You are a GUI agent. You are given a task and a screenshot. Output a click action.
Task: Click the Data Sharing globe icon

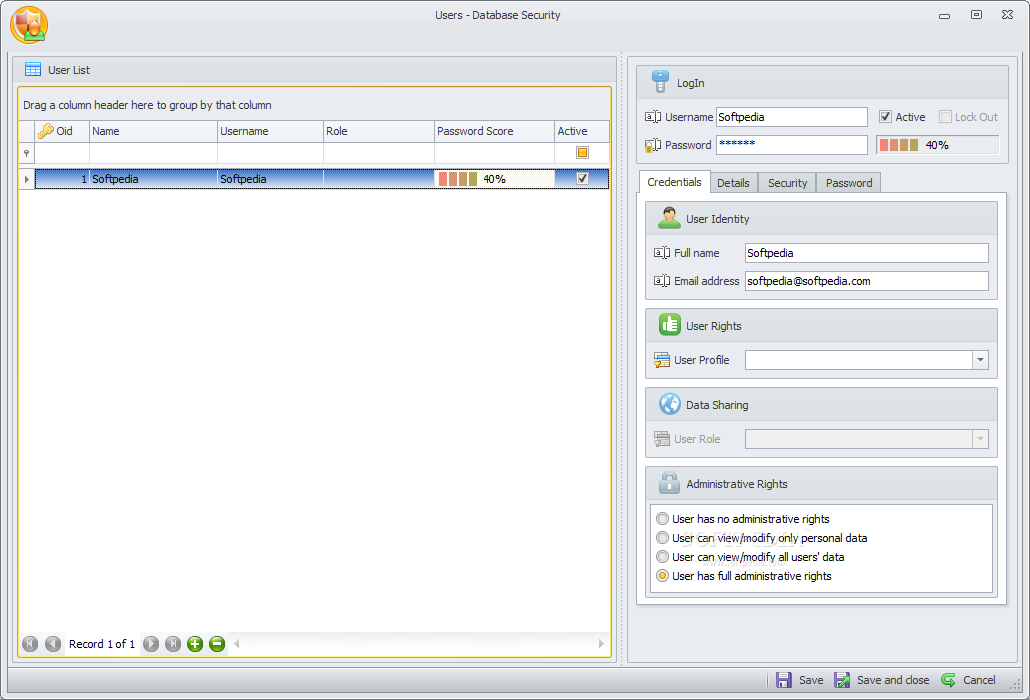669,404
